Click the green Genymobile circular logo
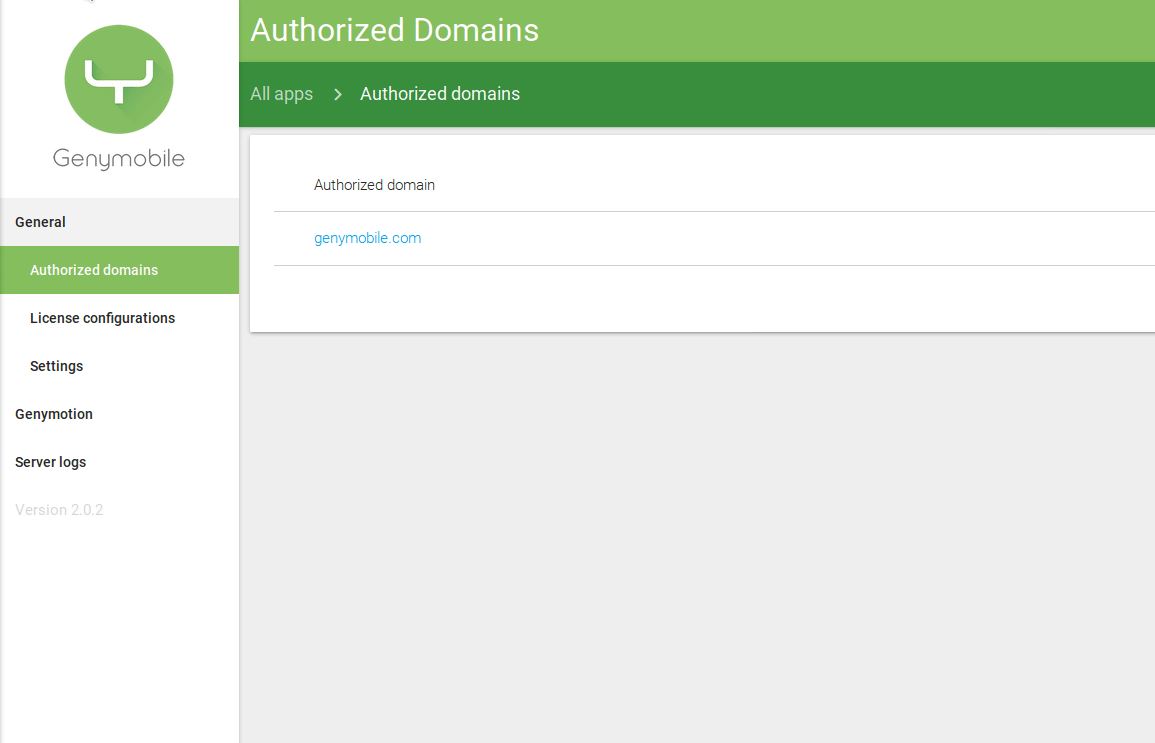 coord(119,80)
